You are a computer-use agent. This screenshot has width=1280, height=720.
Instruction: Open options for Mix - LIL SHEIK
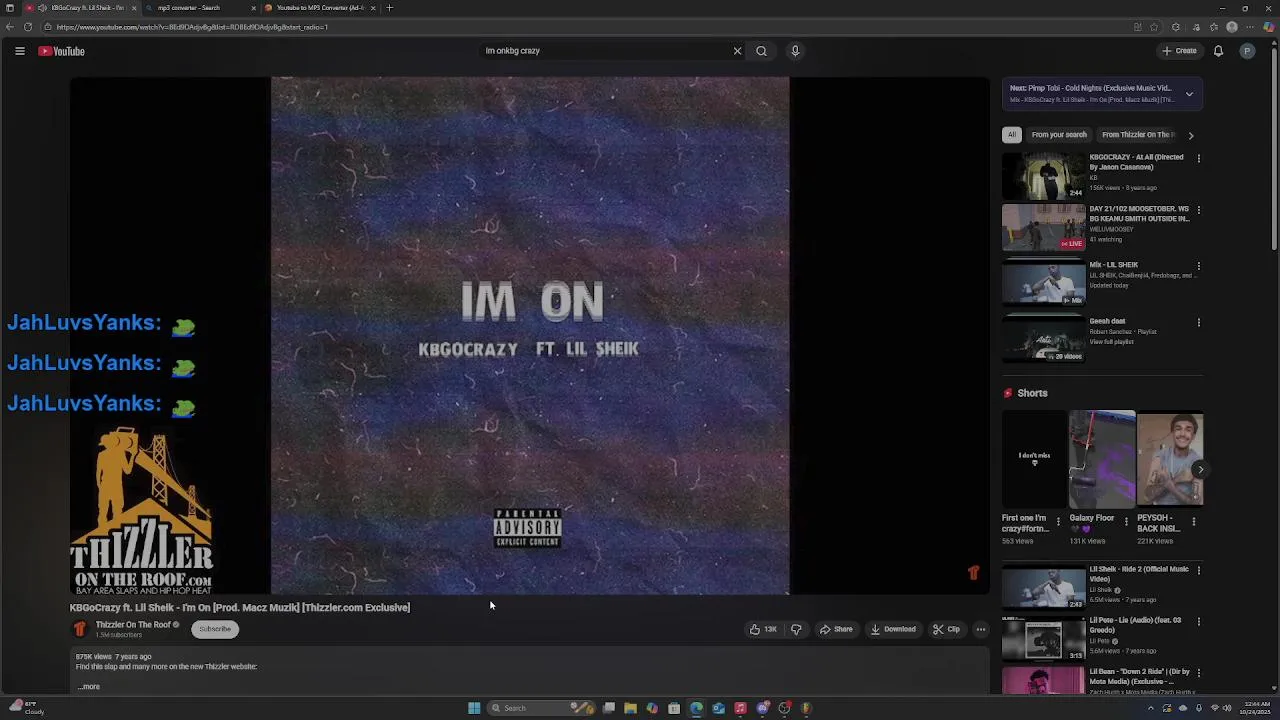click(x=1198, y=266)
